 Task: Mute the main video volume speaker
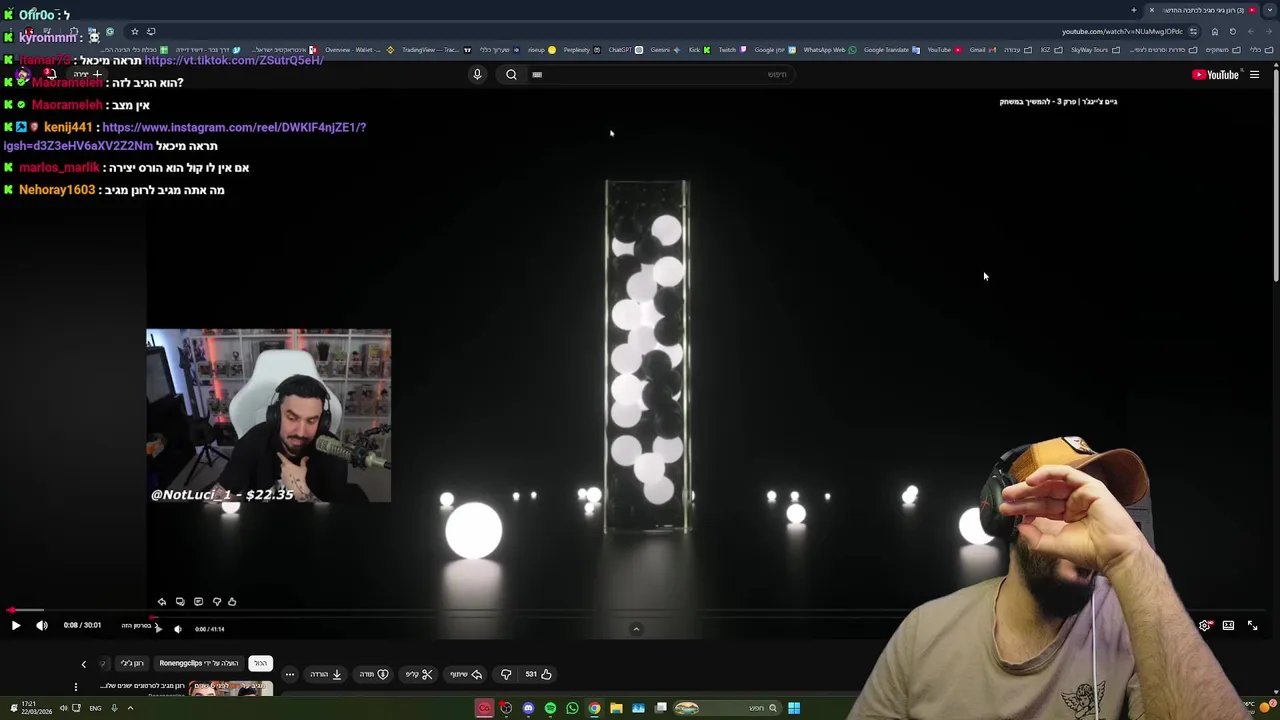pyautogui.click(x=42, y=626)
